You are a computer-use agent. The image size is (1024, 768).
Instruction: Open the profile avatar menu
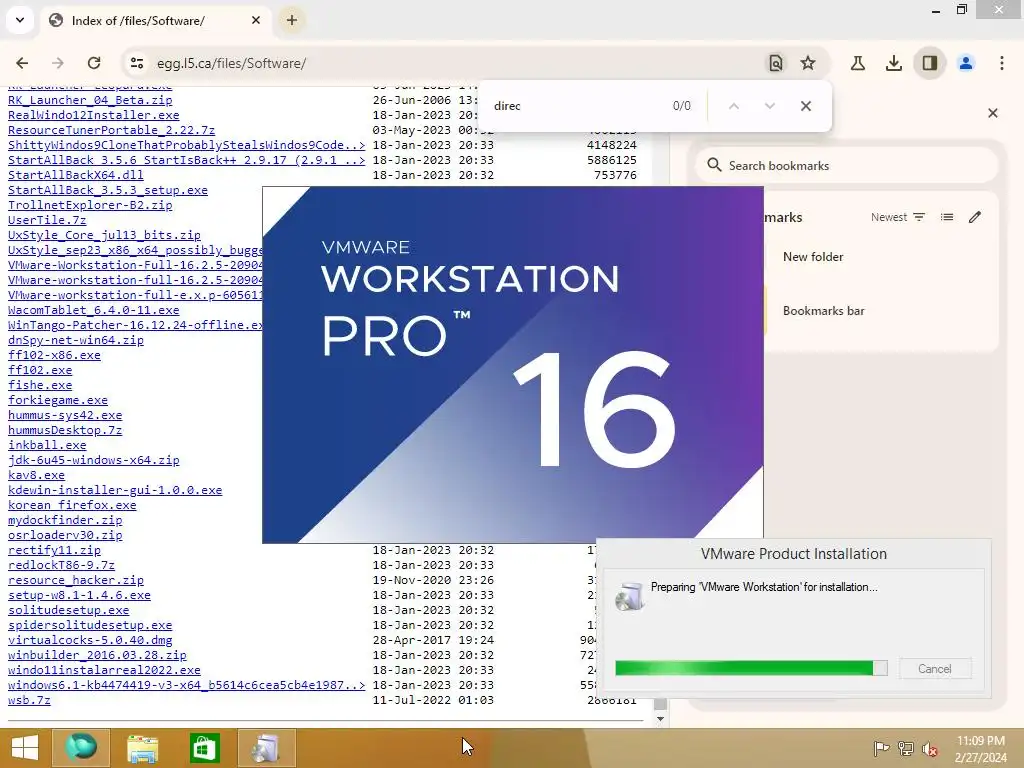(x=966, y=63)
